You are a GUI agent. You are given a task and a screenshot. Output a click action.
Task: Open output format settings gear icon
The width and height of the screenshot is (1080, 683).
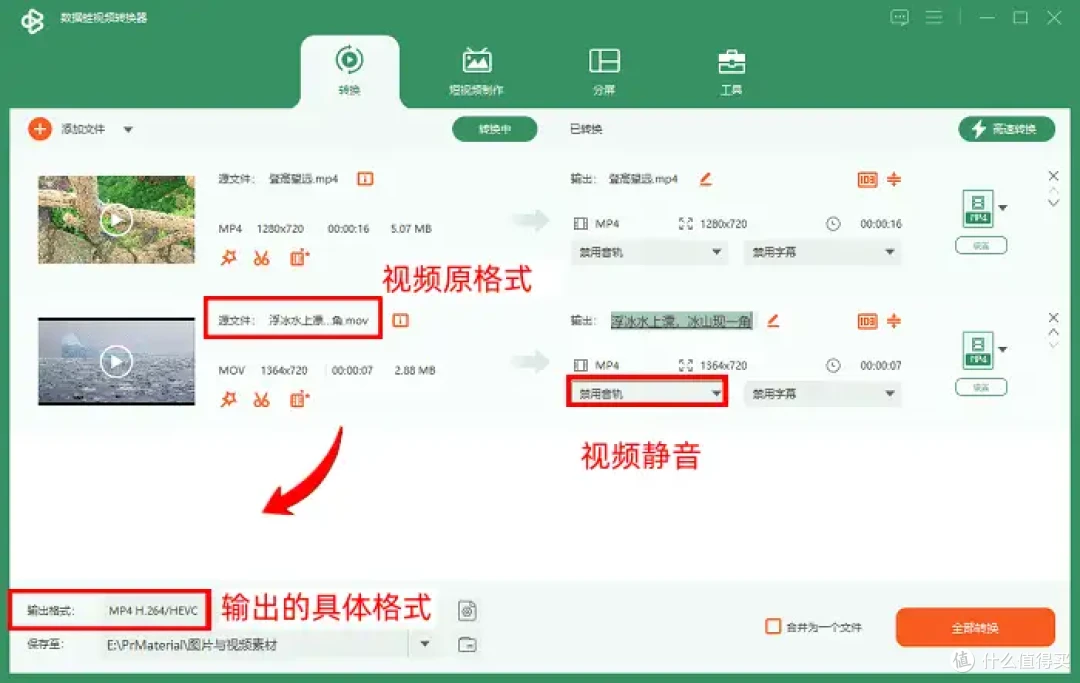click(467, 611)
